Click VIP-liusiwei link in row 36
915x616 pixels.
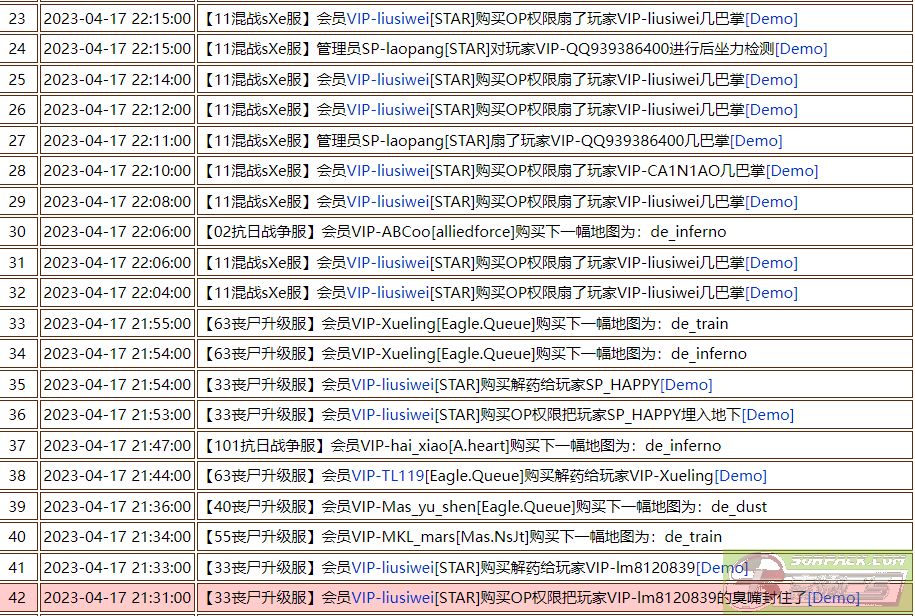point(393,415)
